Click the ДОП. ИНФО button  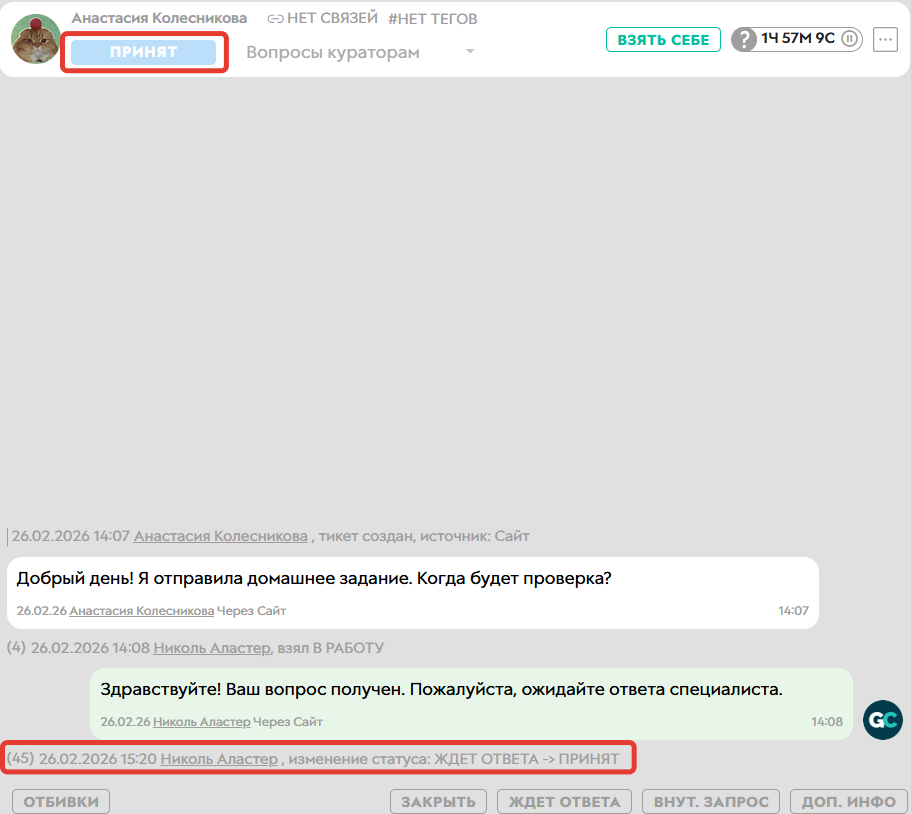click(x=849, y=802)
